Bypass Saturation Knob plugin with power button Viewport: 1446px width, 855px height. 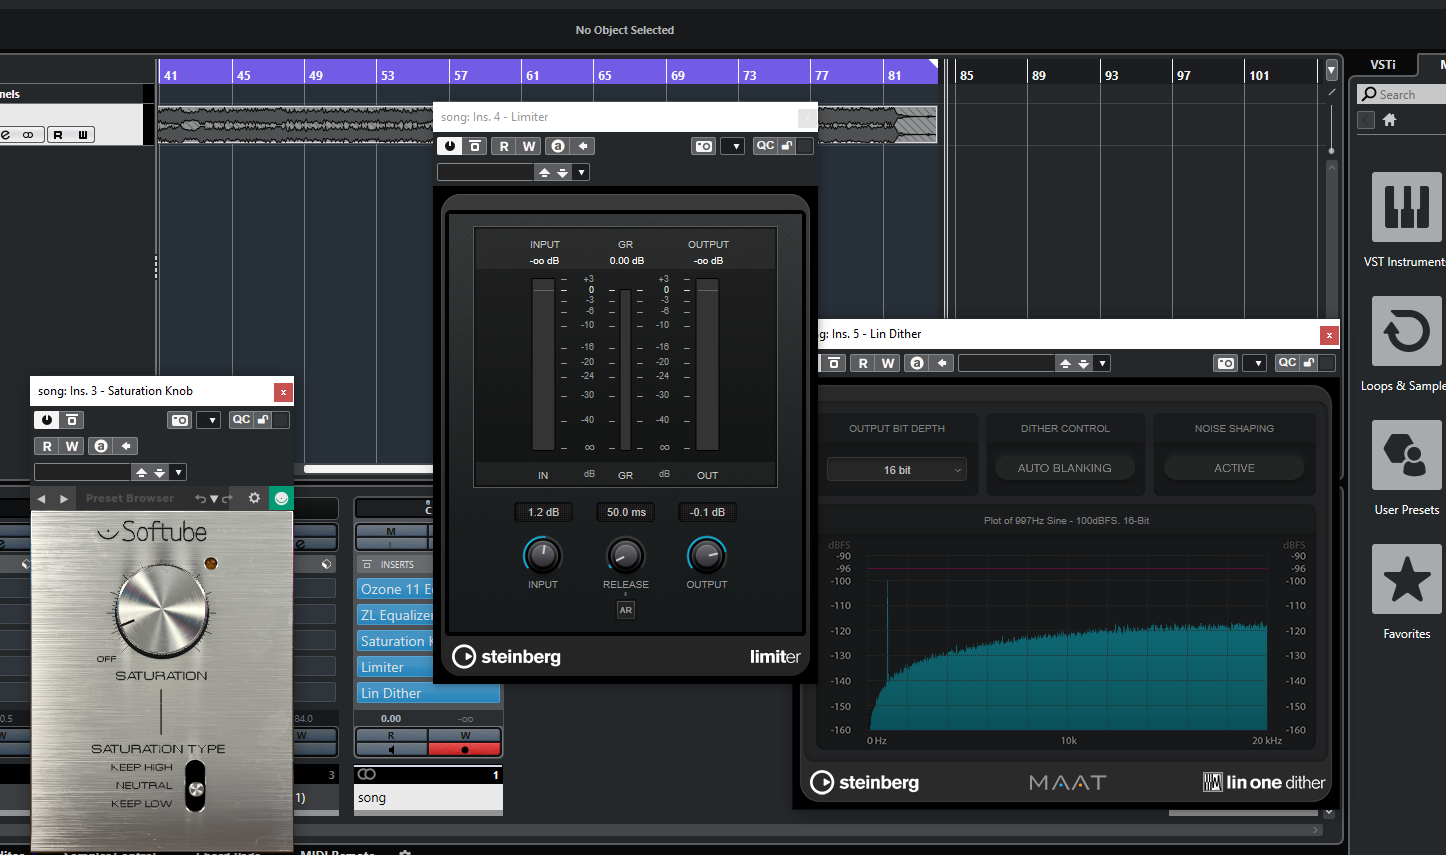[x=47, y=420]
